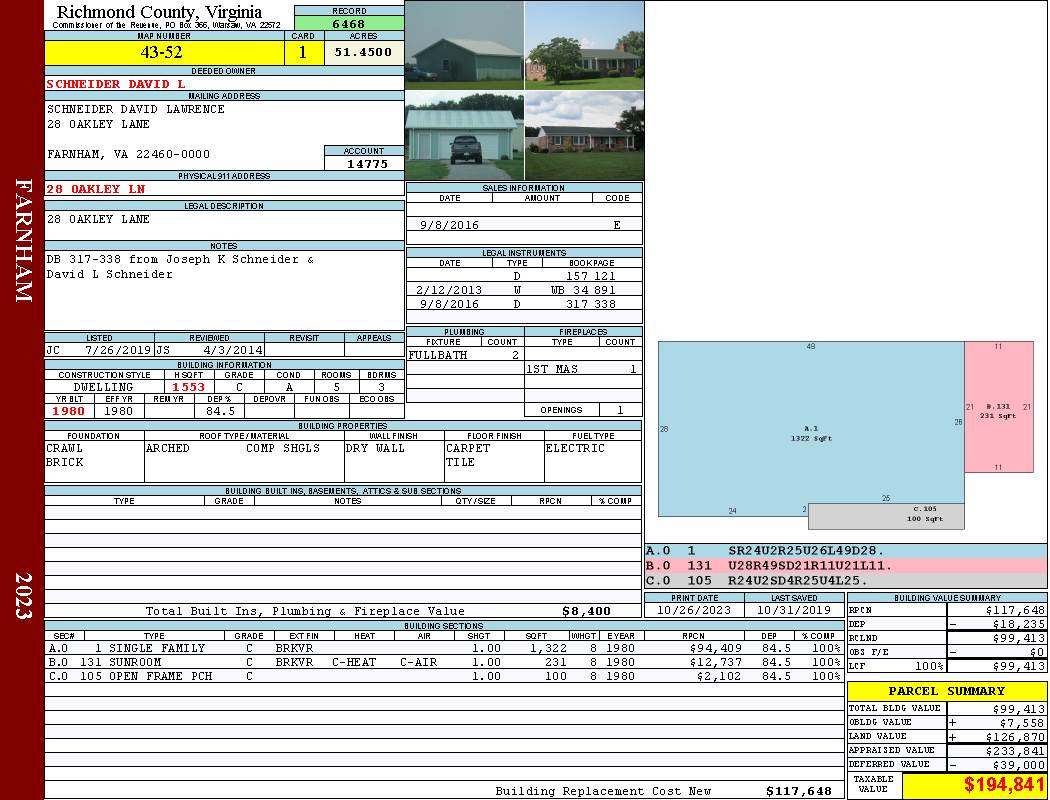The image size is (1050, 800).
Task: Click the yellow PARCEL SUMMARY header
Action: (x=946, y=691)
